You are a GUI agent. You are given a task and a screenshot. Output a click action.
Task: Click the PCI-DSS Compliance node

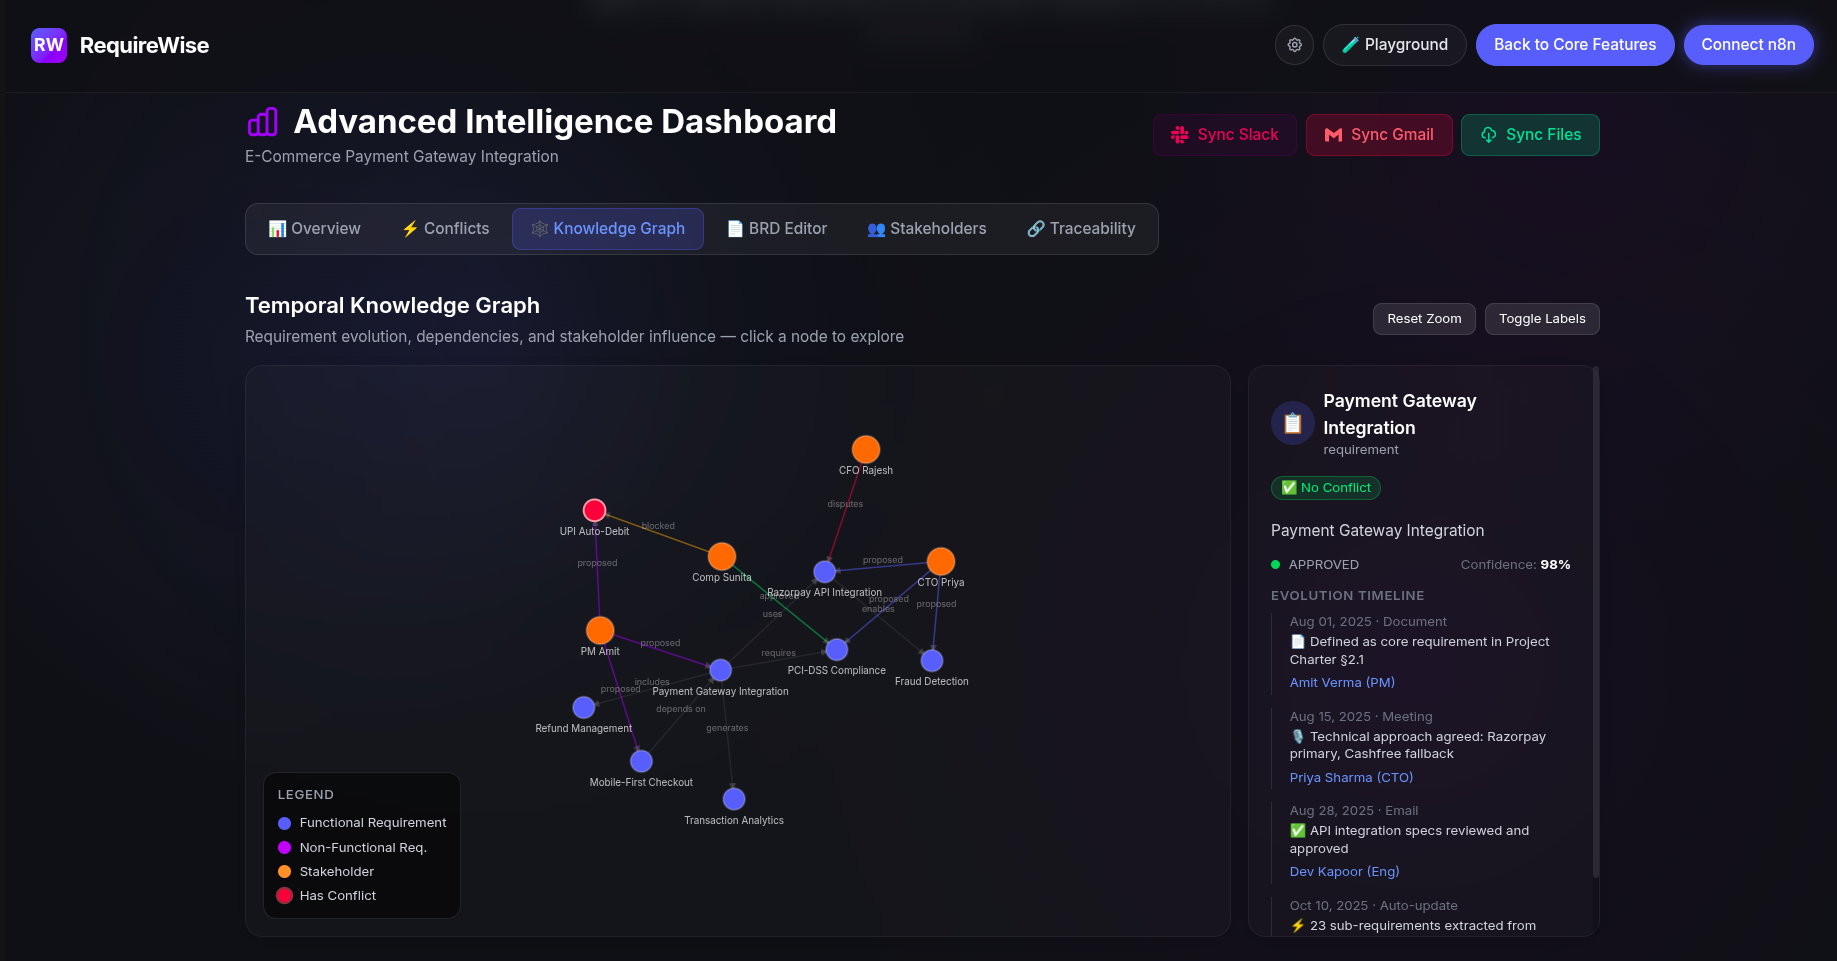(837, 650)
